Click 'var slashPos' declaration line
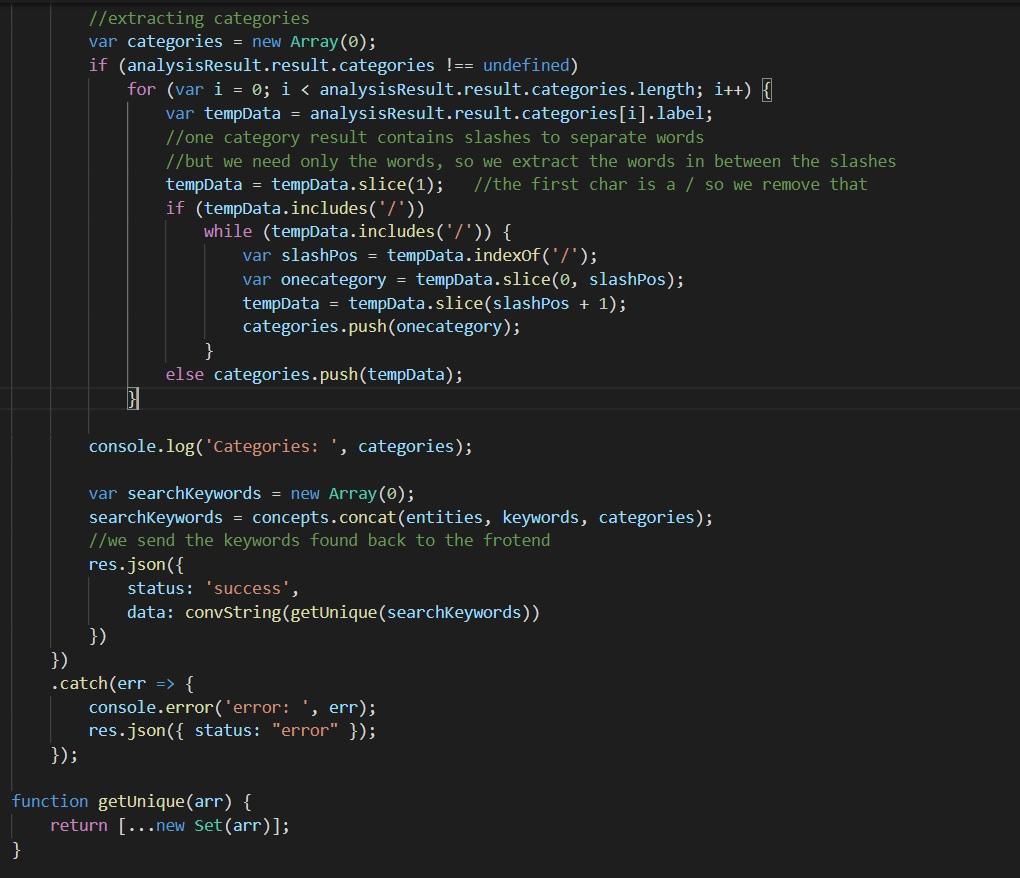Image resolution: width=1020 pixels, height=878 pixels. click(x=420, y=256)
